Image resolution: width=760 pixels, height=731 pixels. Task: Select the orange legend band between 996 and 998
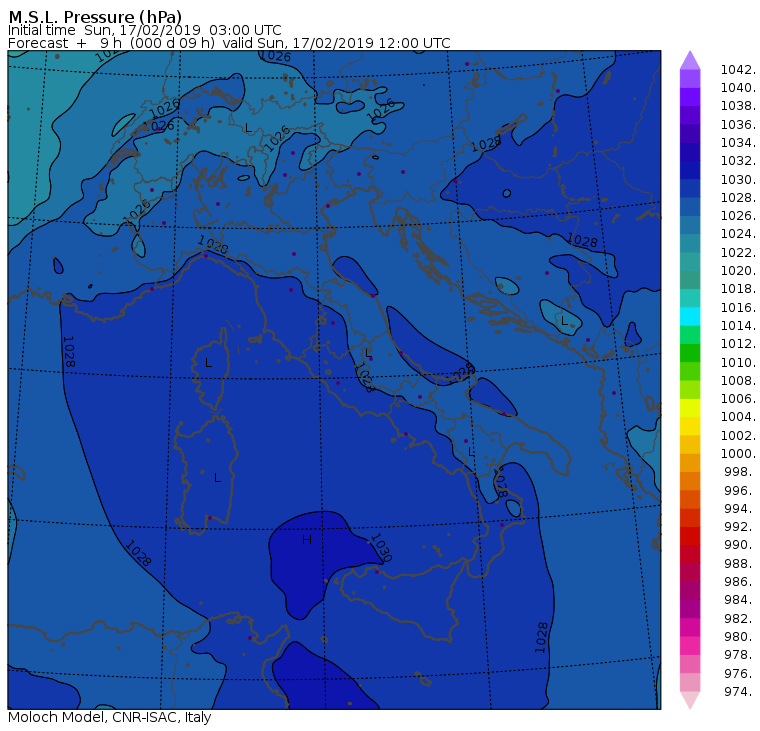click(x=690, y=481)
